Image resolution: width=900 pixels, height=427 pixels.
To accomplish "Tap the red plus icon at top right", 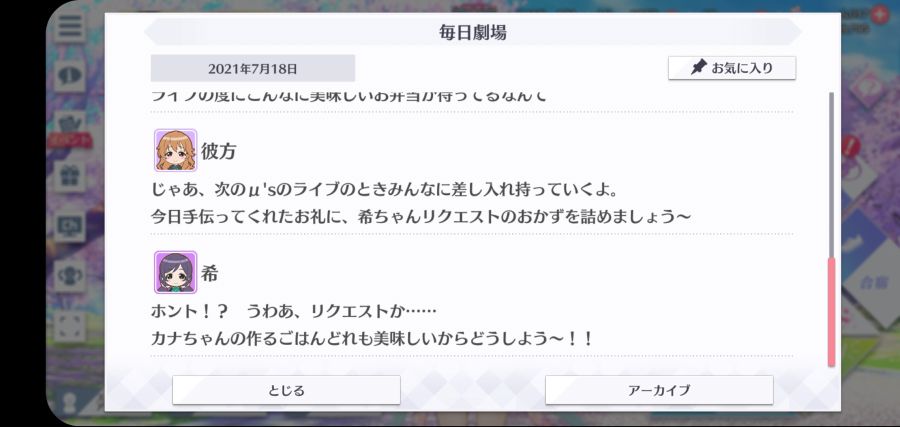I will 879,14.
